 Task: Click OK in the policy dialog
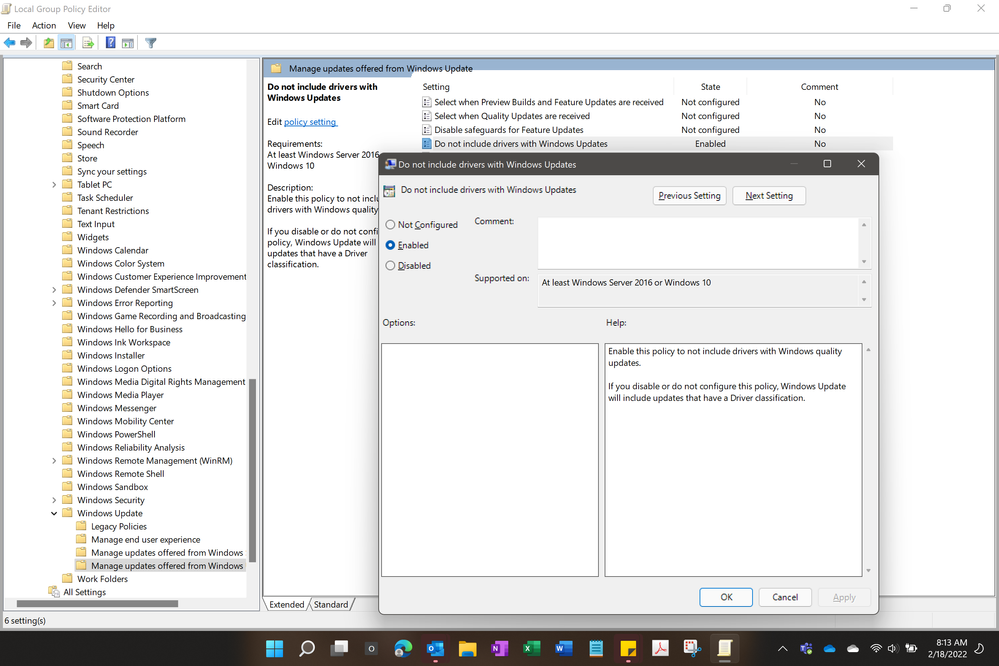coord(726,597)
